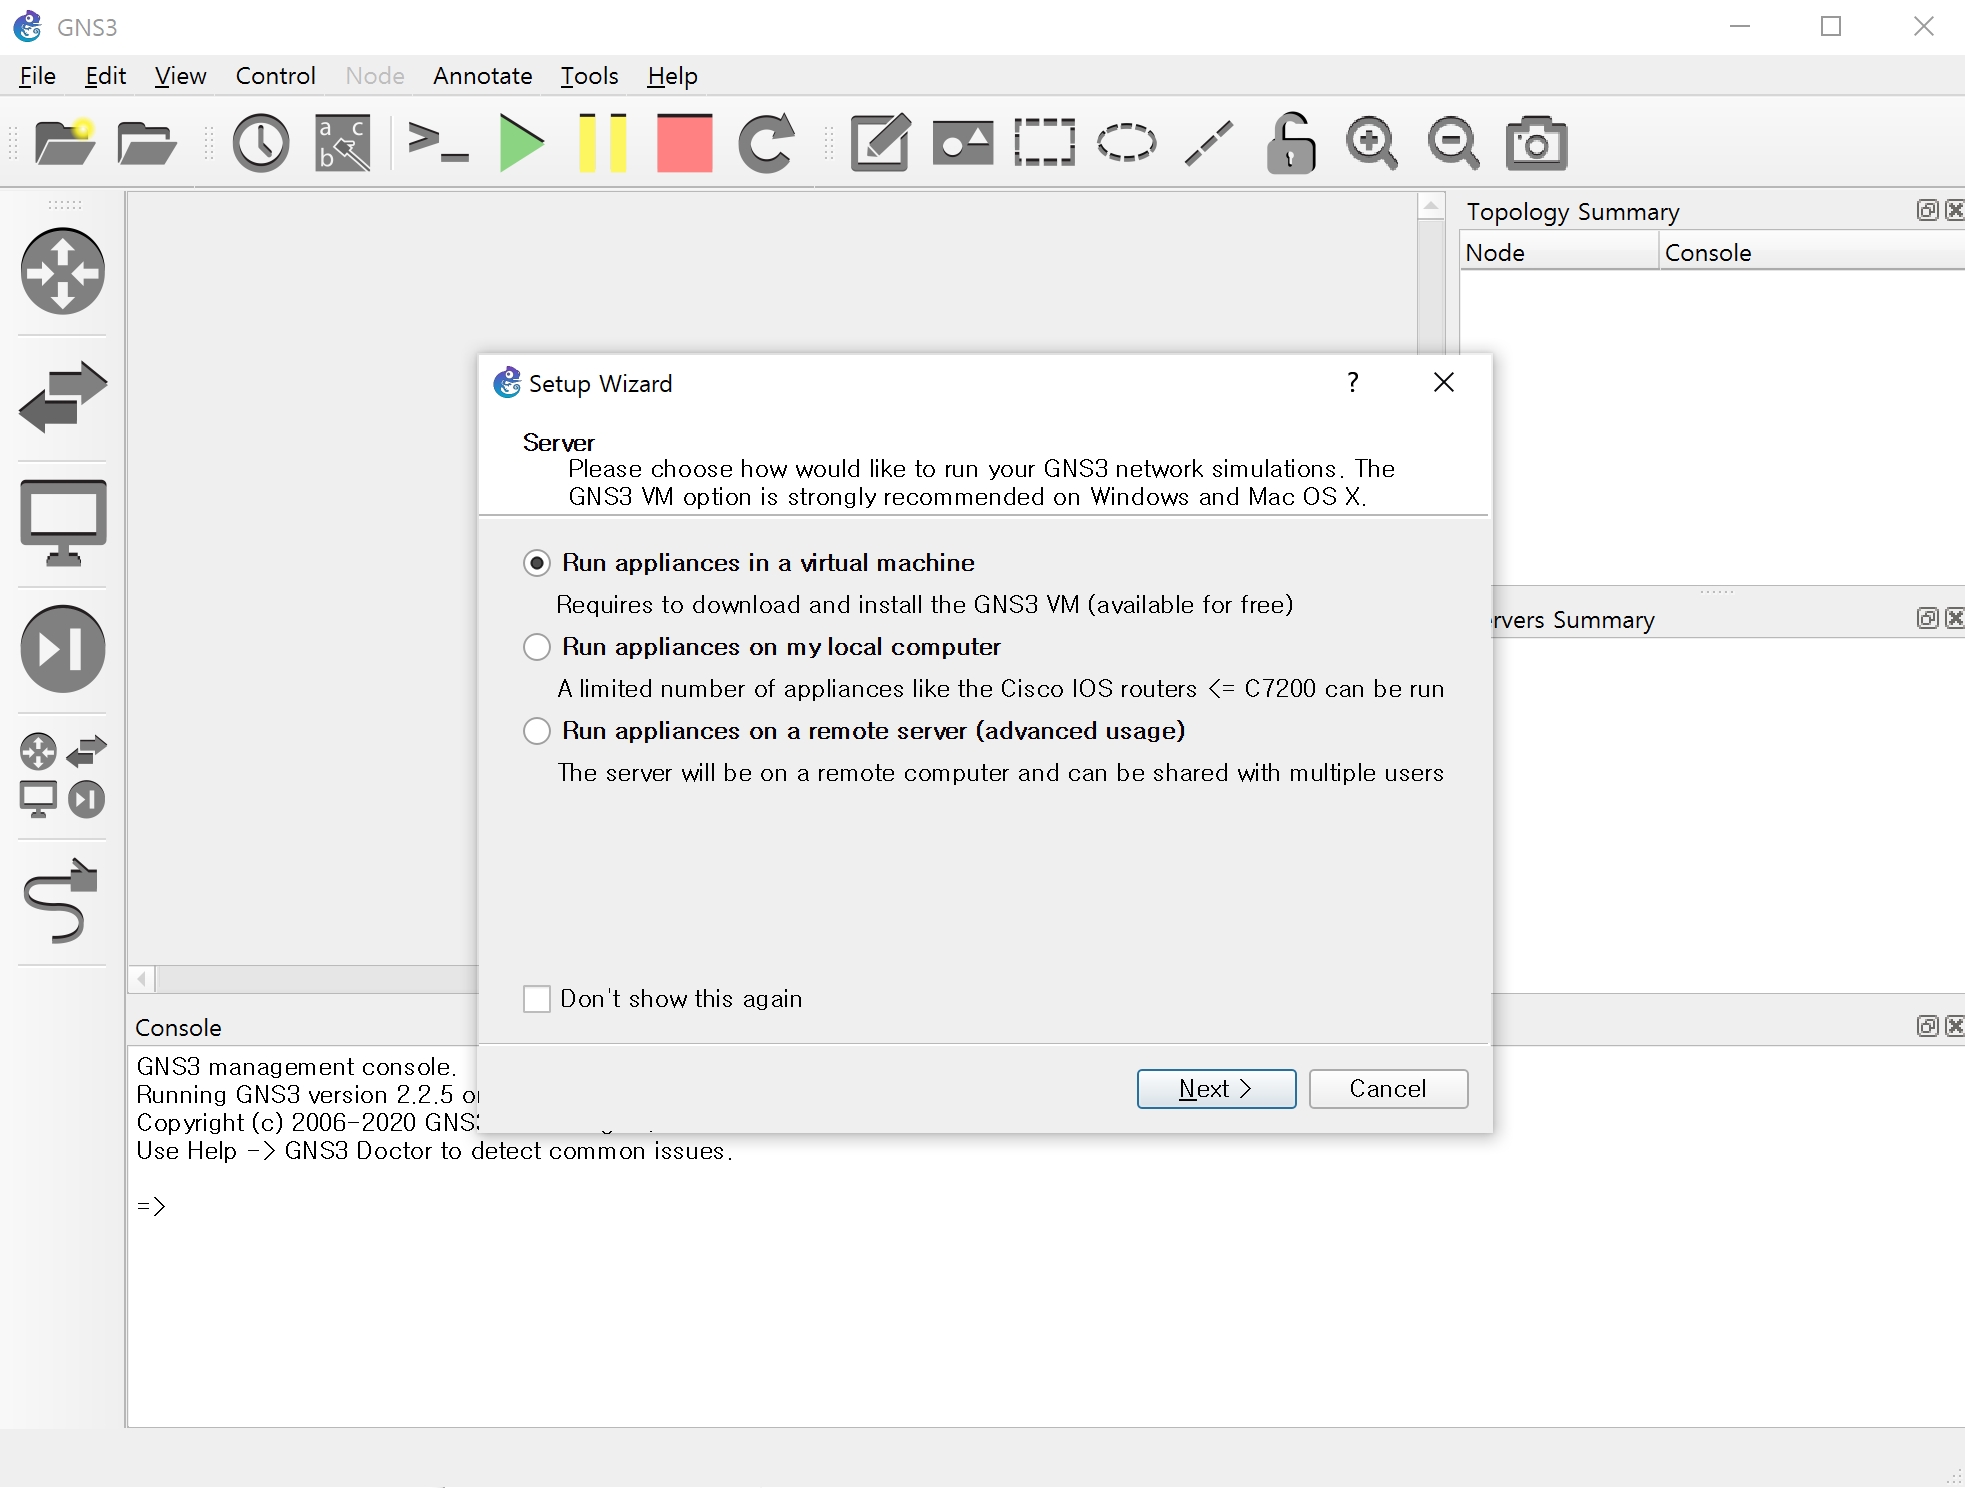Open the Tools menu
This screenshot has width=1965, height=1488.
click(x=589, y=76)
